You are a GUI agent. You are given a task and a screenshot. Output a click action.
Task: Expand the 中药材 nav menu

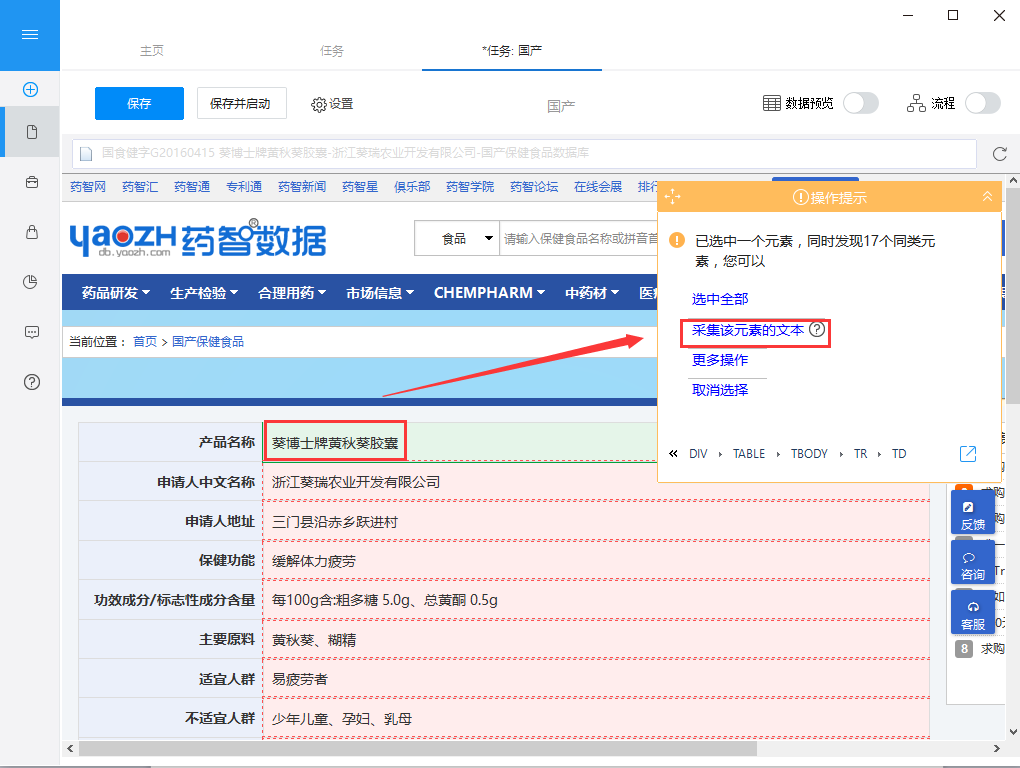[x=592, y=293]
